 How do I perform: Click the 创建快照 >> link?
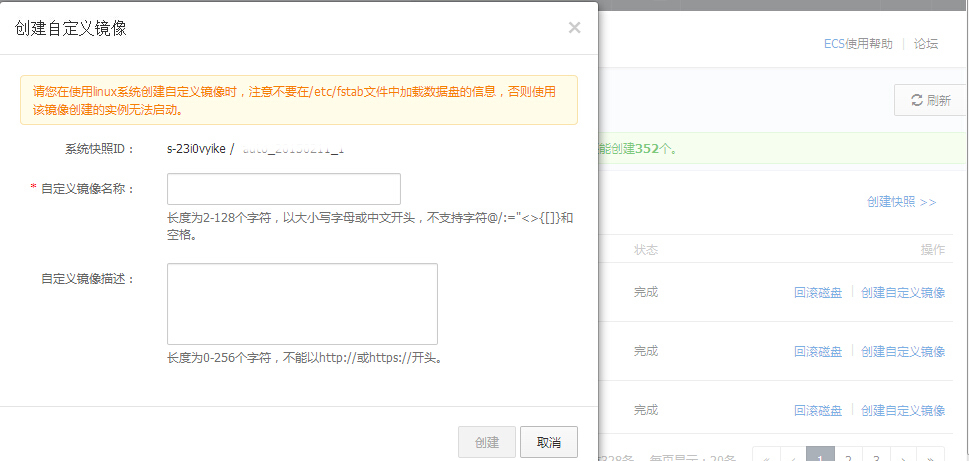coord(901,202)
